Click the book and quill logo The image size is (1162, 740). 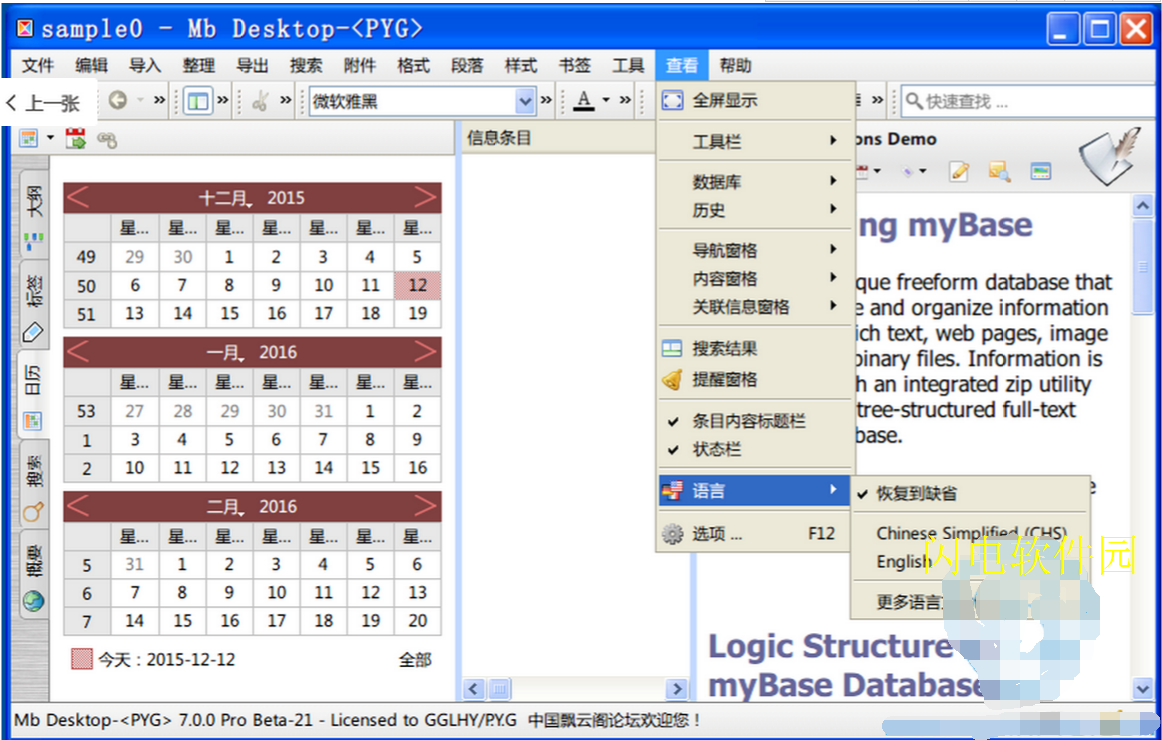pyautogui.click(x=1109, y=156)
